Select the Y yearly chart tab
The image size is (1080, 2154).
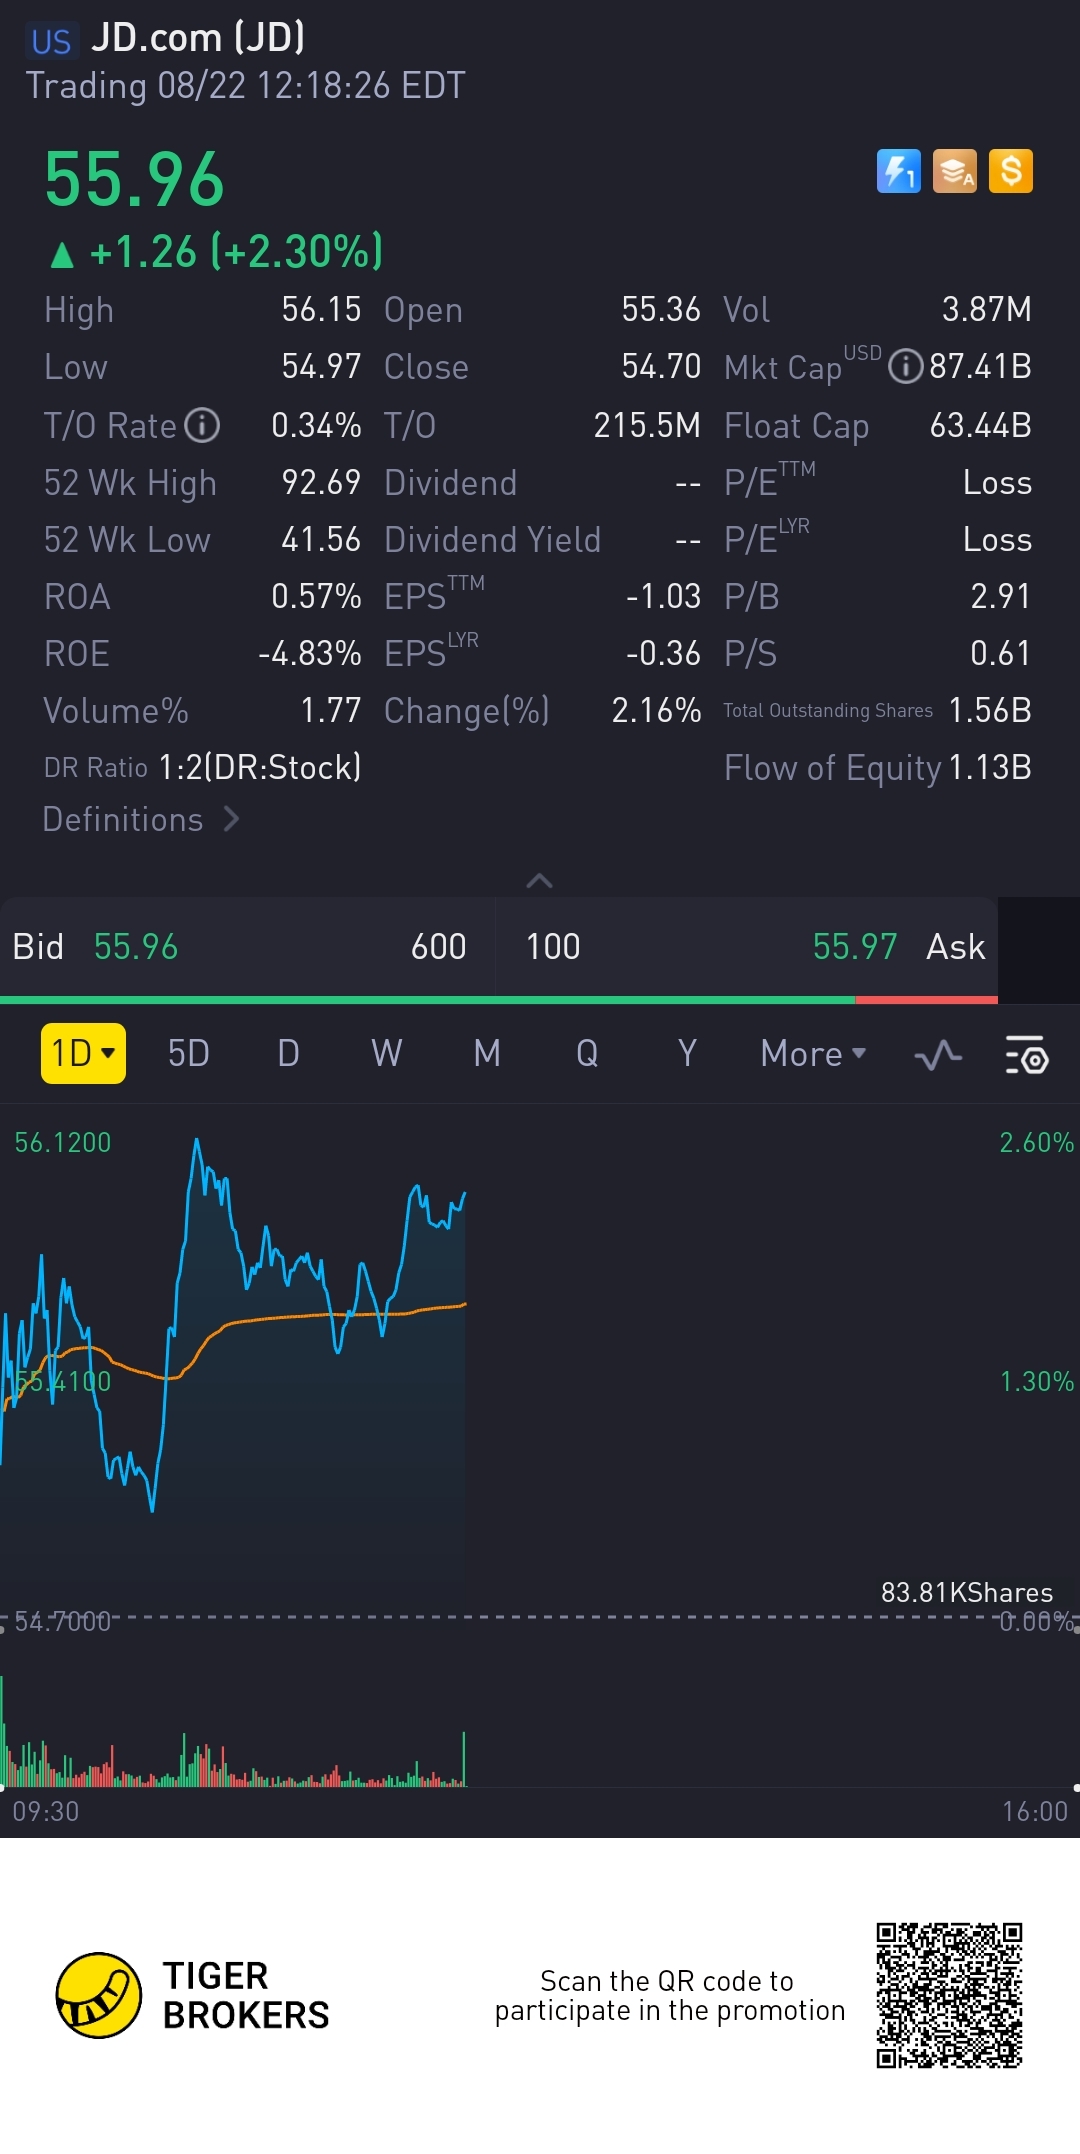[687, 1054]
